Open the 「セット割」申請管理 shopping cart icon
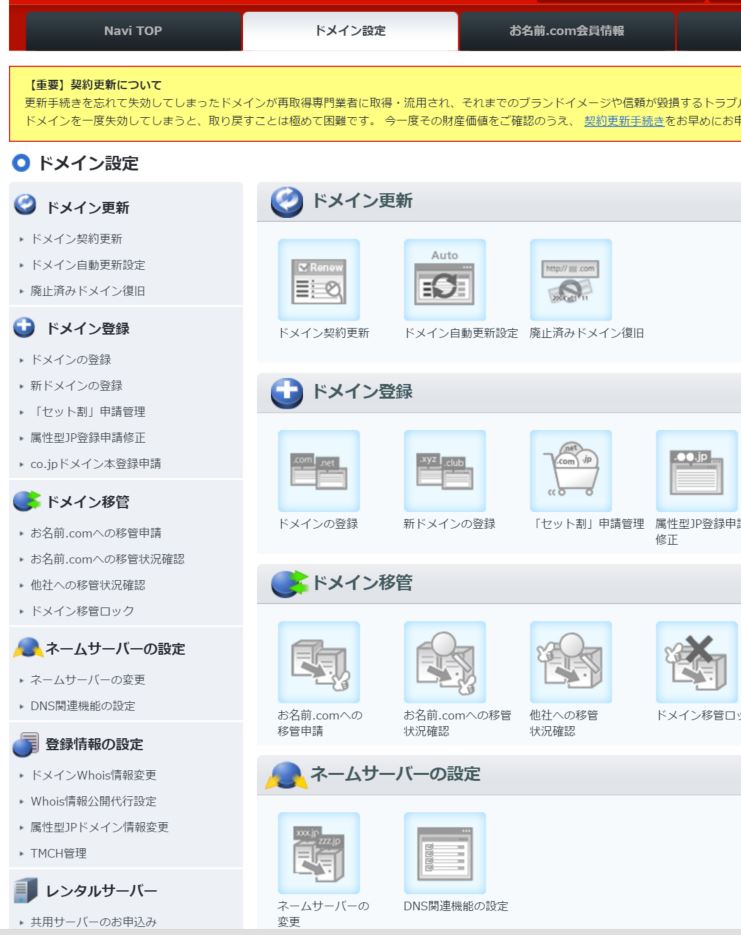 [x=571, y=471]
